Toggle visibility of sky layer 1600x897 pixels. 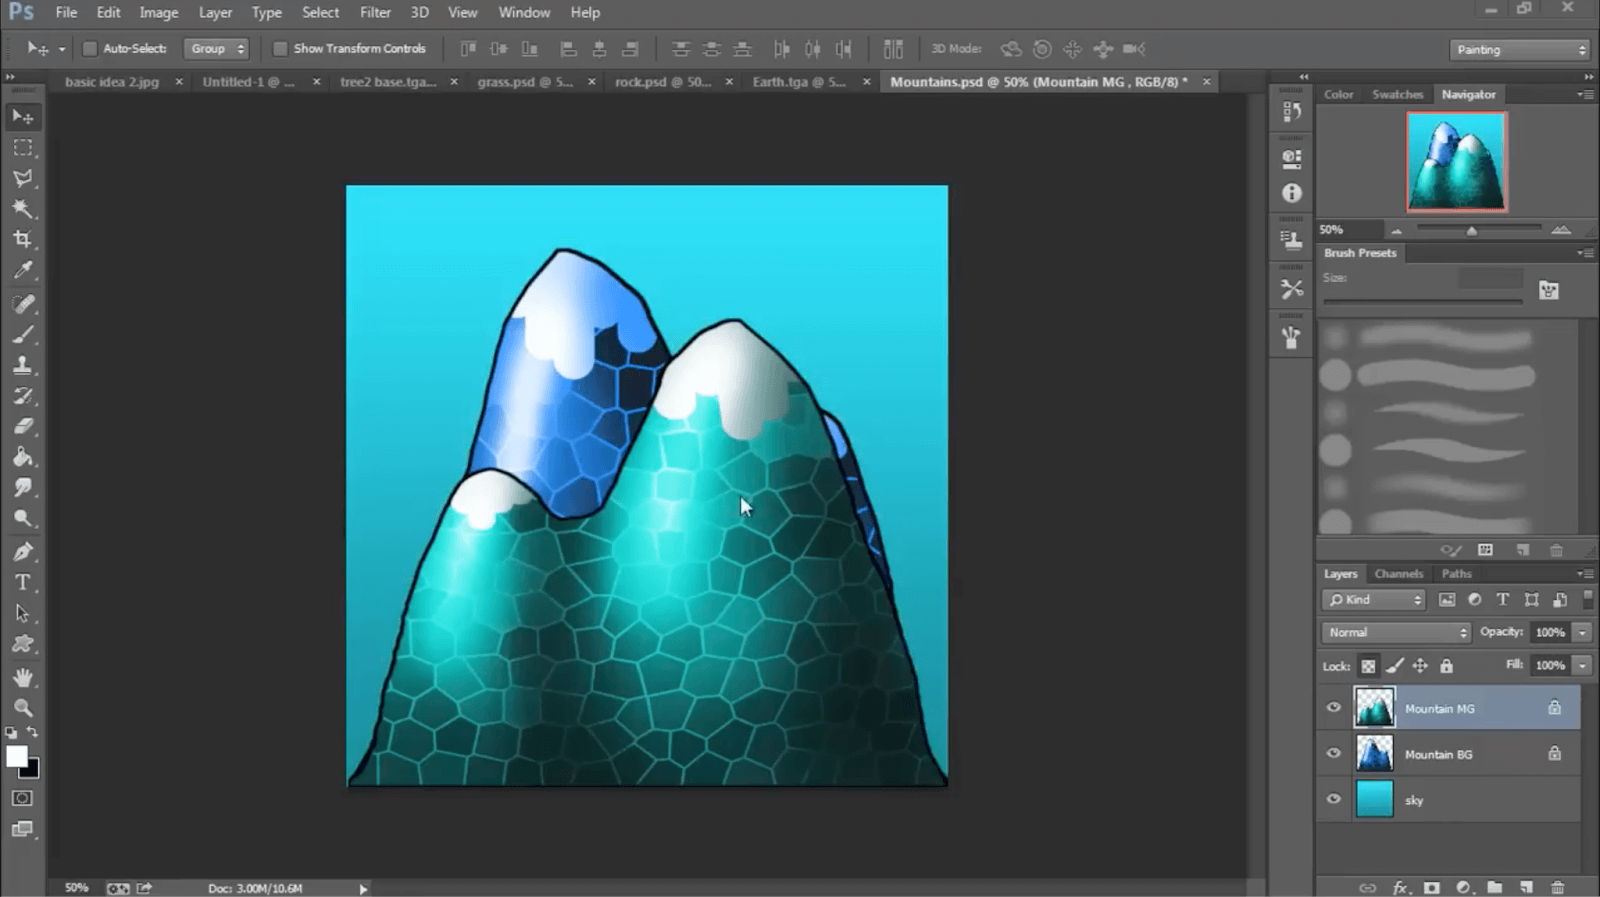pos(1333,799)
